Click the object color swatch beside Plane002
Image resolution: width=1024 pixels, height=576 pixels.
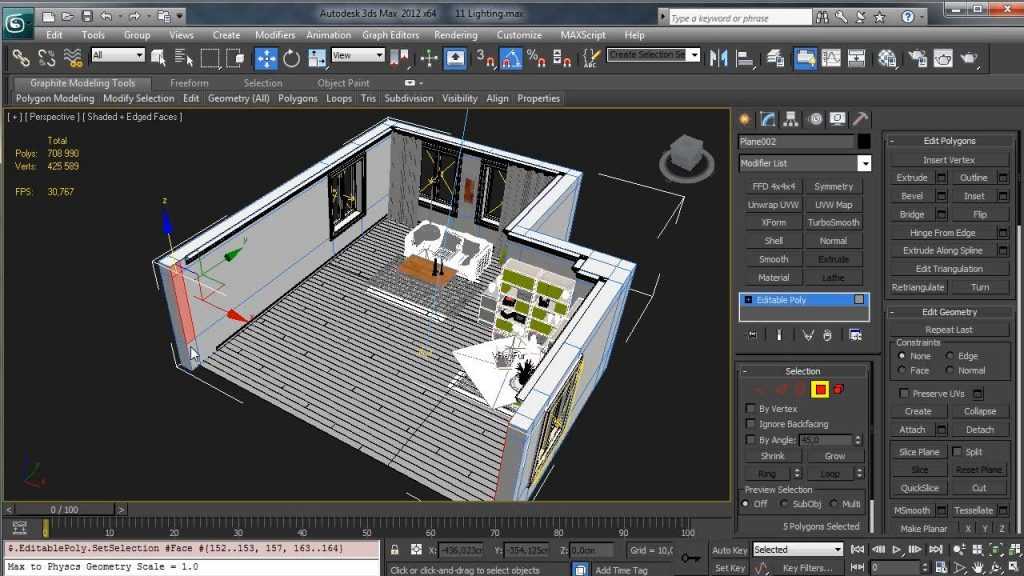[863, 142]
